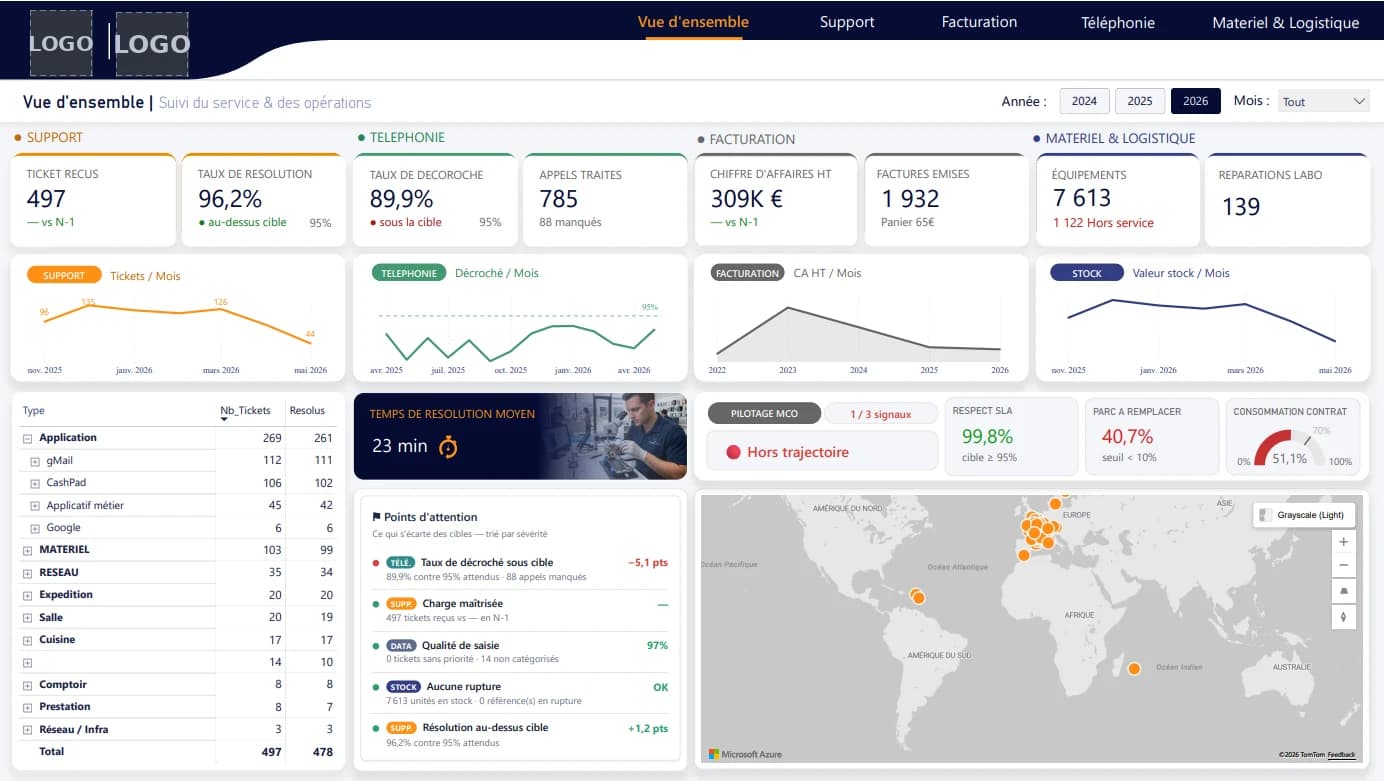
Task: Open Résolution au-dessus cible attention item
Action: tap(520, 735)
